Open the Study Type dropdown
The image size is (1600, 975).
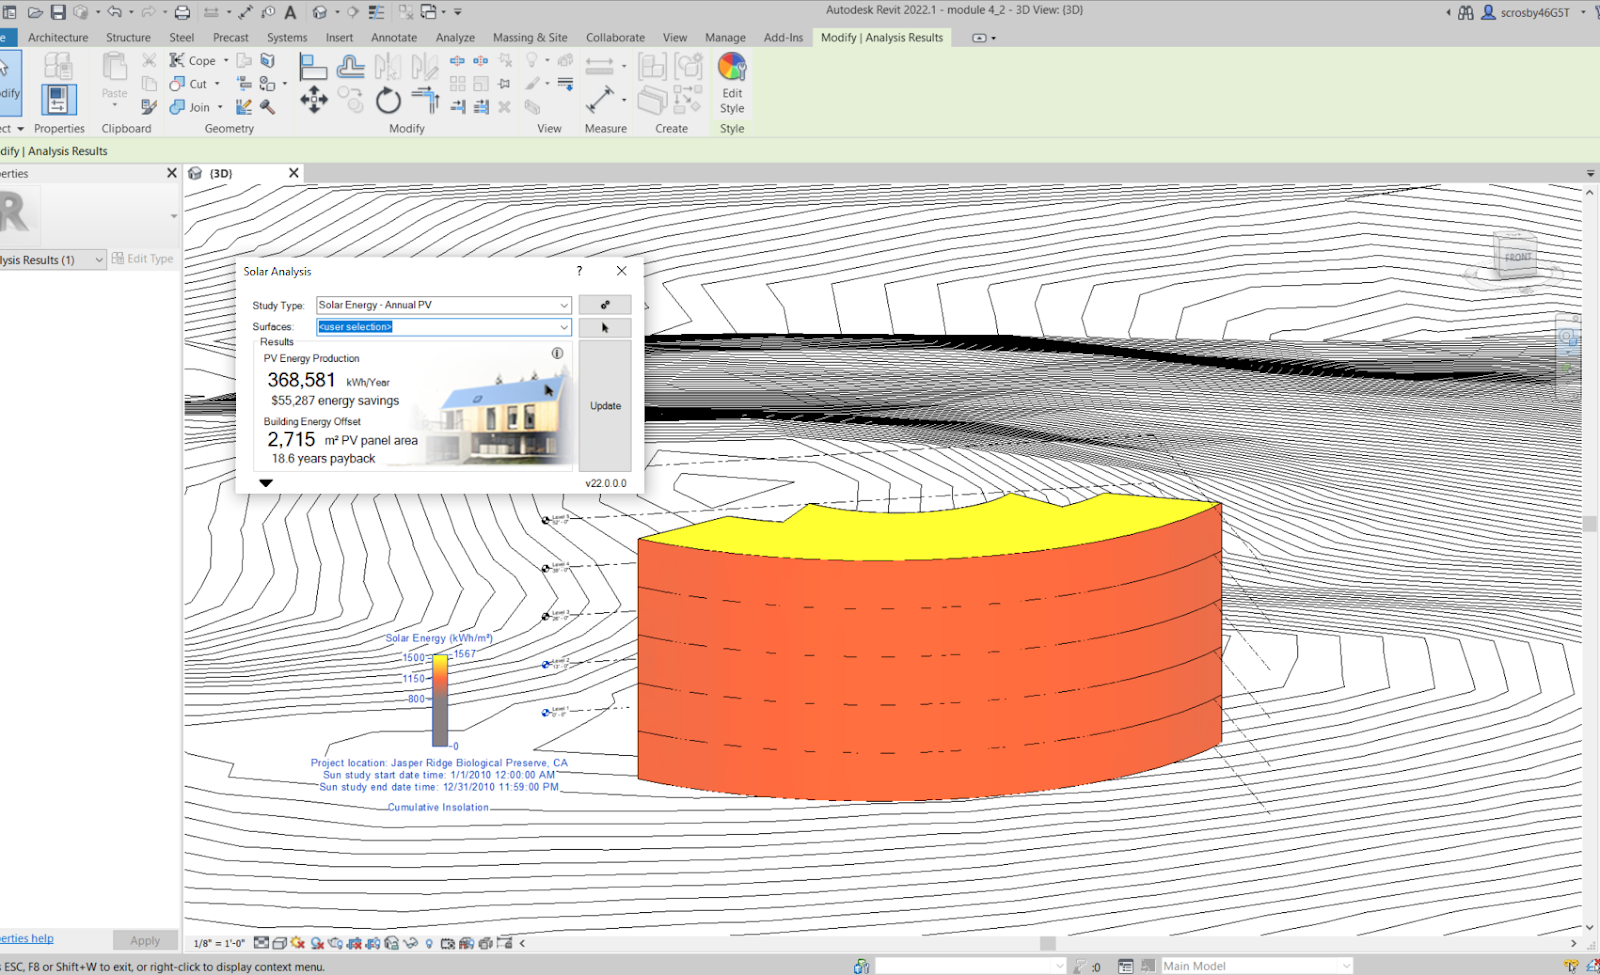tap(563, 305)
